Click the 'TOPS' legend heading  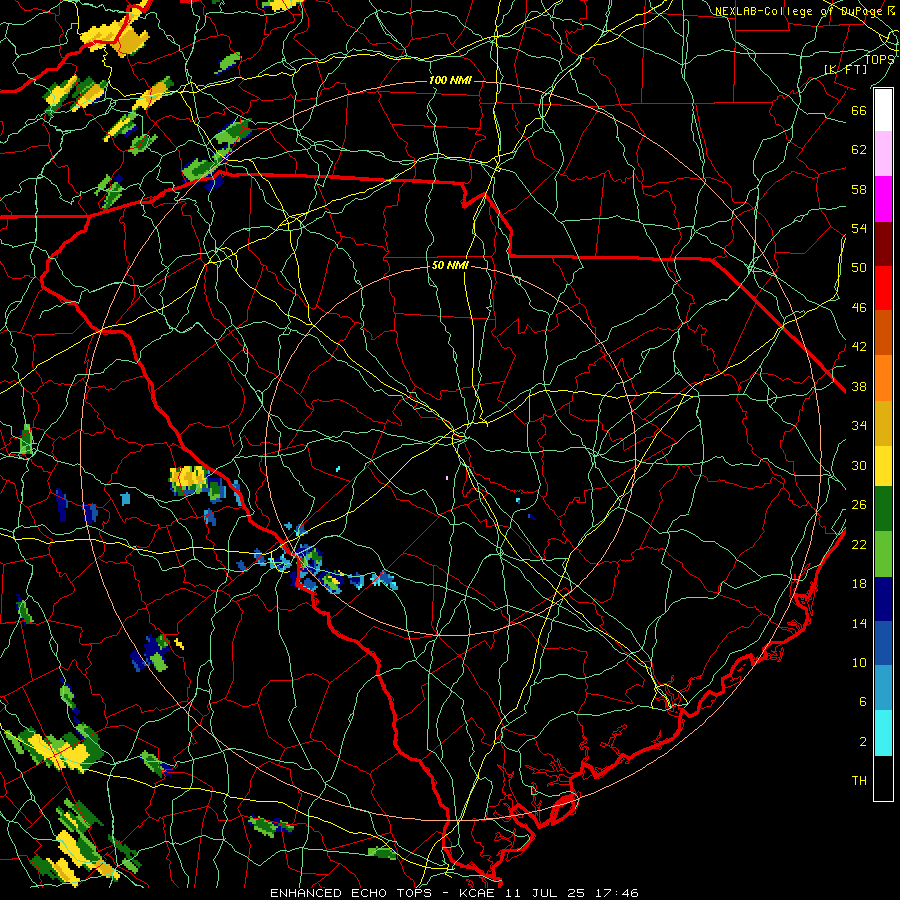click(879, 59)
